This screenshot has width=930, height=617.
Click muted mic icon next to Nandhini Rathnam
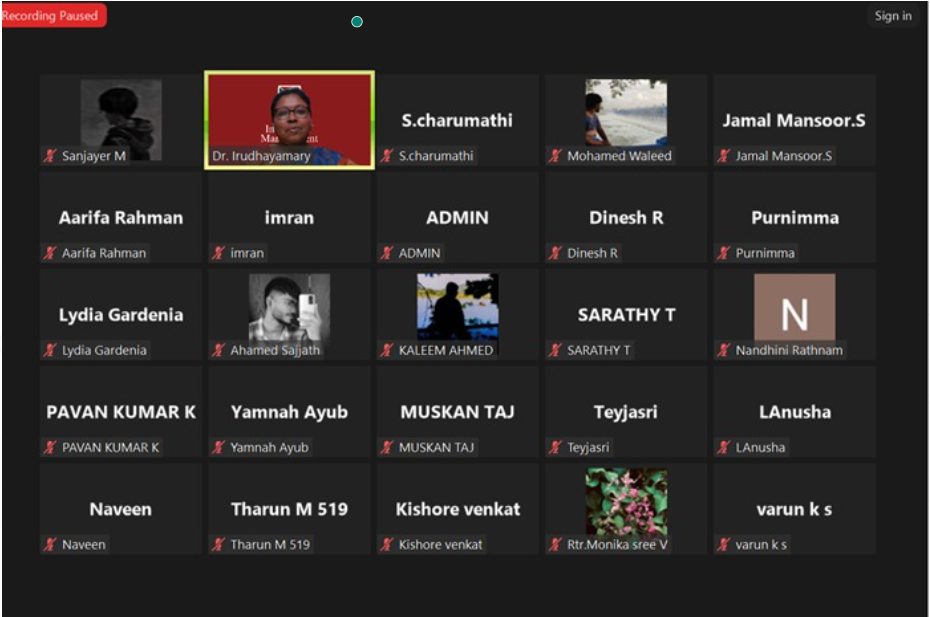tap(724, 350)
